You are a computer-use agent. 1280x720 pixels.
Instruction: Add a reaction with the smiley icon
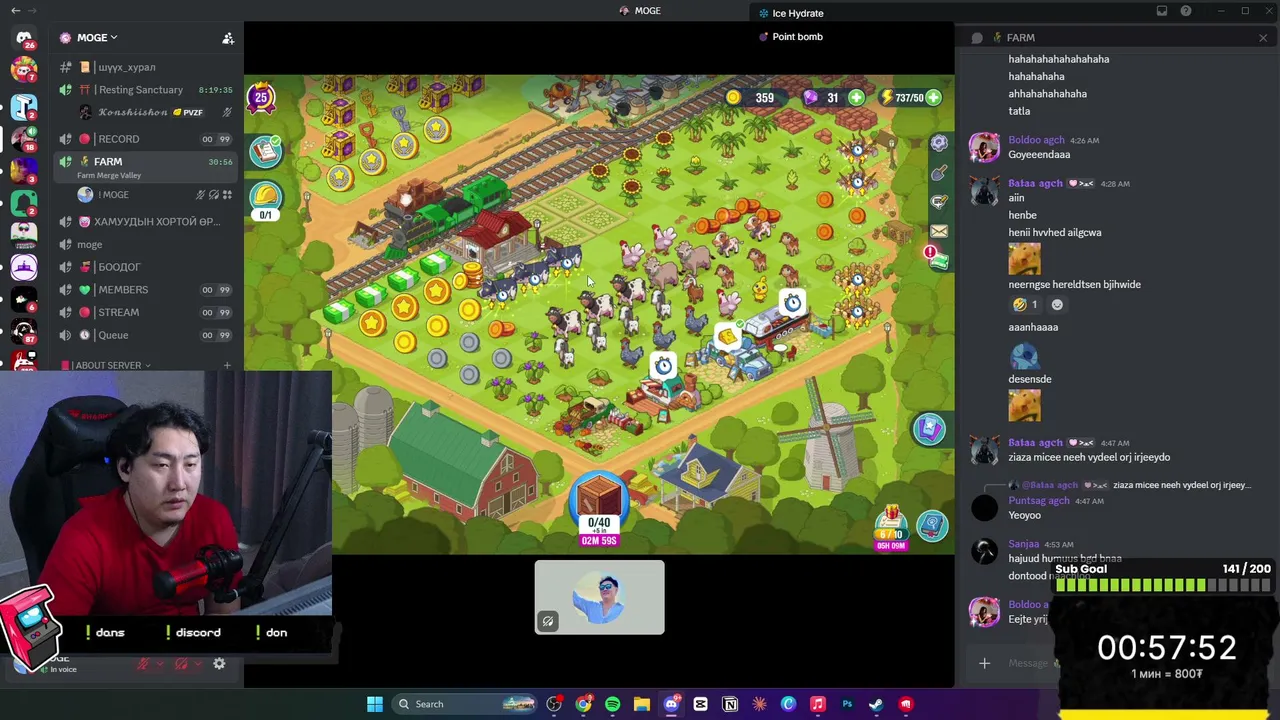[1057, 305]
